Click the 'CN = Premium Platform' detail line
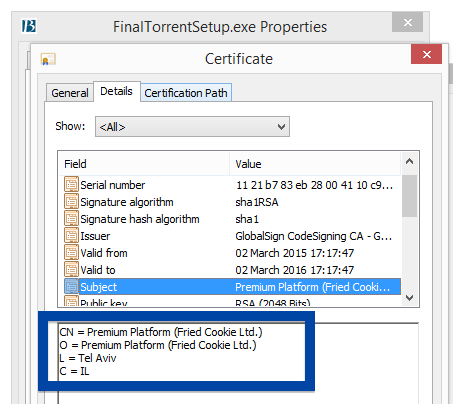Viewport: 453px width, 404px height. coord(161,332)
